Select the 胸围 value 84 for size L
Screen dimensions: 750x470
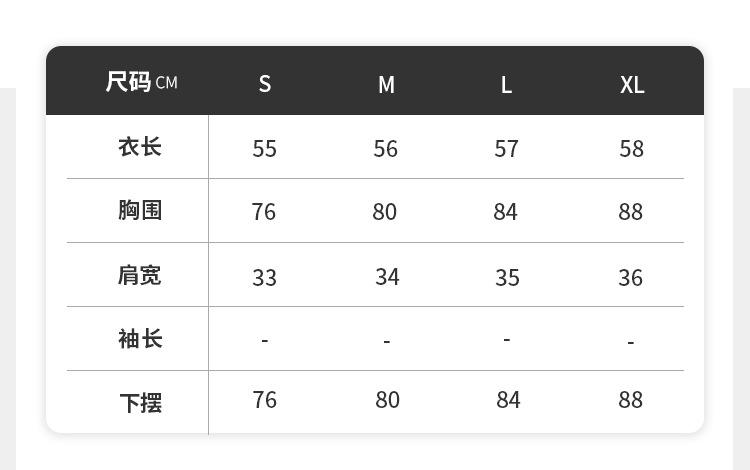click(506, 212)
